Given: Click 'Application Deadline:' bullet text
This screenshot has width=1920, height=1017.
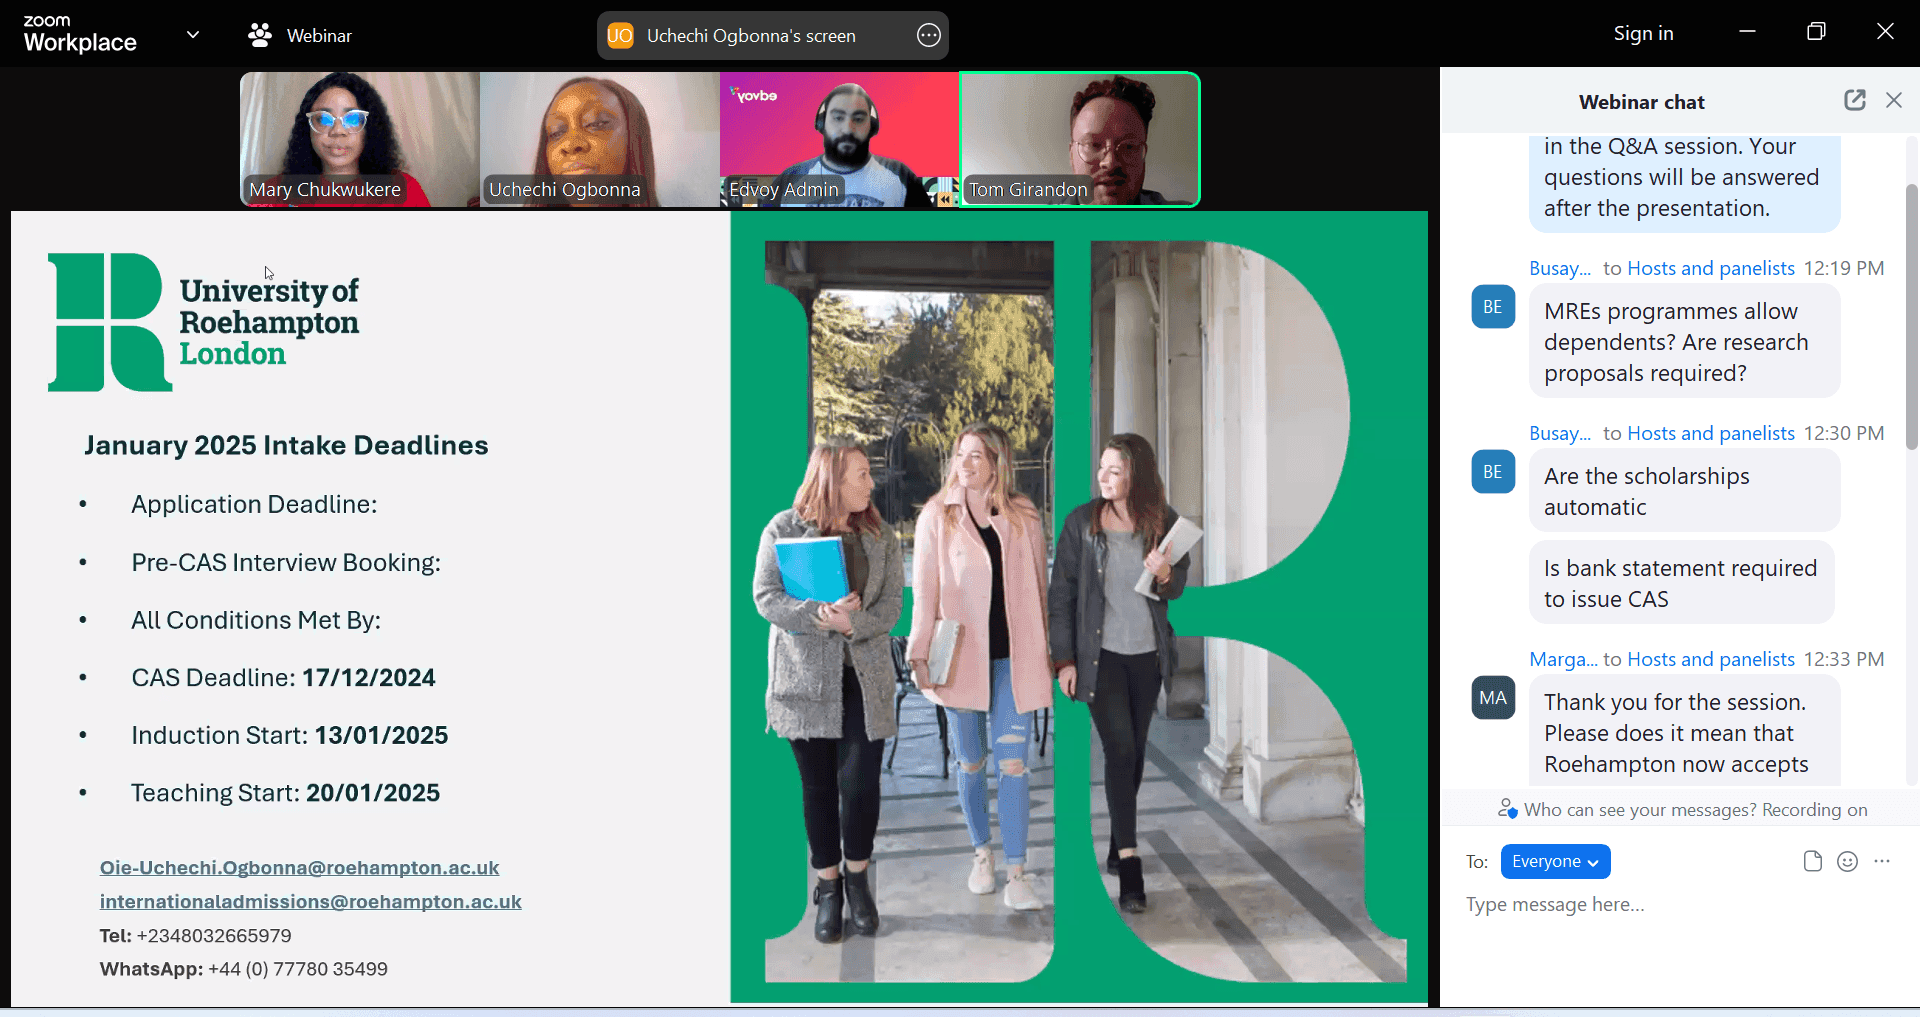Looking at the screenshot, I should click(254, 504).
